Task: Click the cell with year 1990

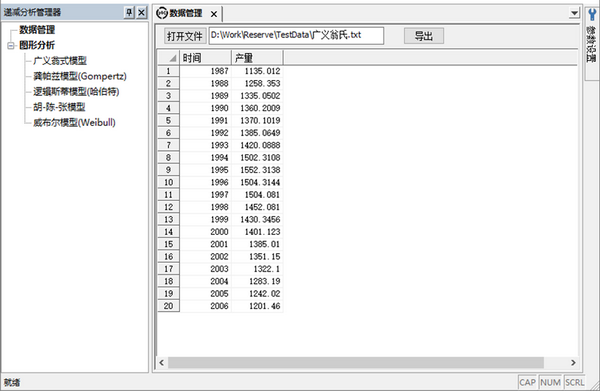Action: pyautogui.click(x=205, y=108)
